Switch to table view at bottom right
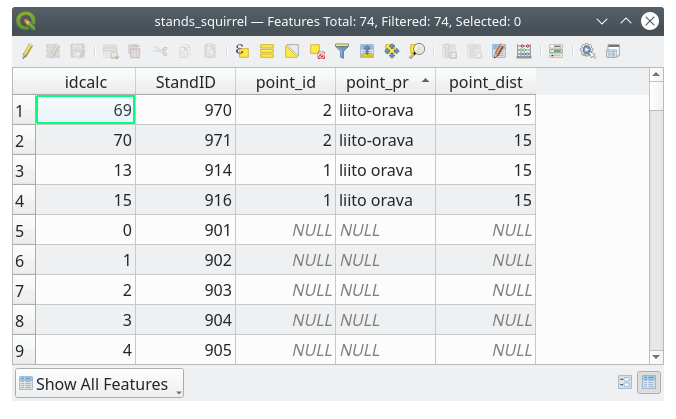 [648, 383]
